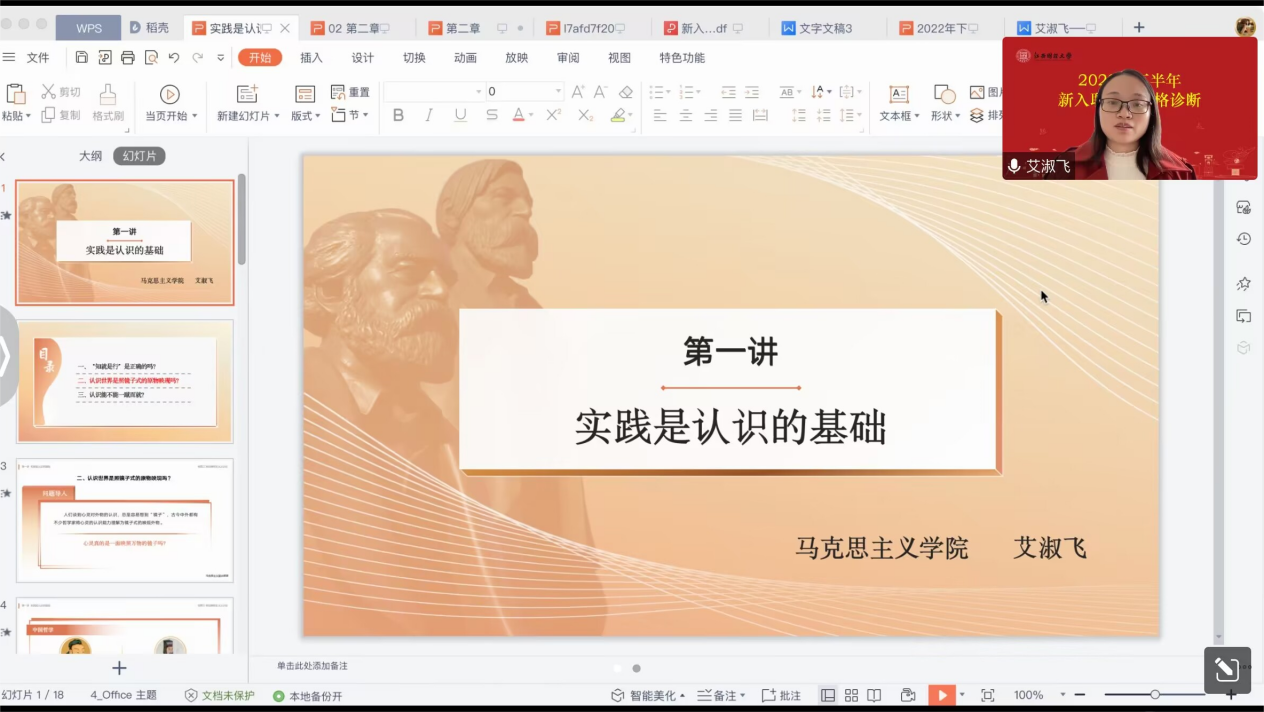The width and height of the screenshot is (1264, 712).
Task: Align text left
Action: (x=660, y=115)
